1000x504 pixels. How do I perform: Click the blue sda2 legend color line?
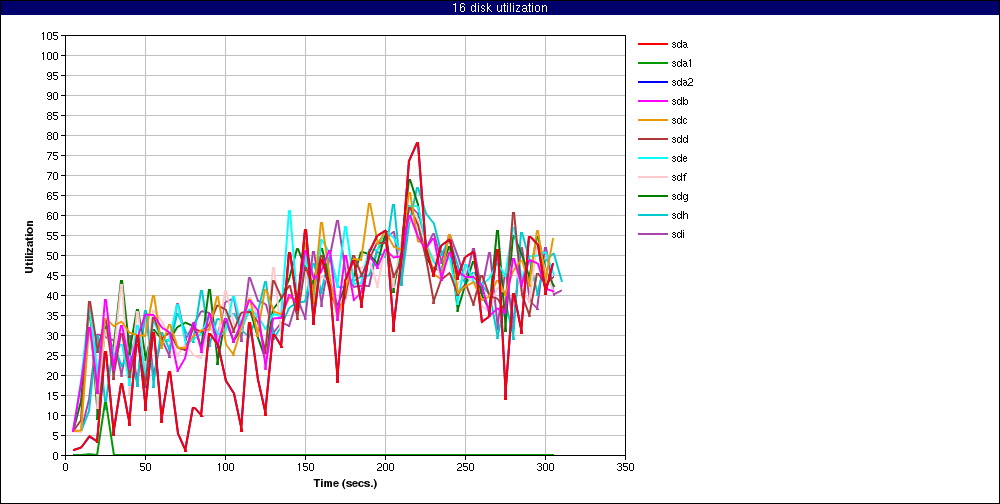point(652,82)
